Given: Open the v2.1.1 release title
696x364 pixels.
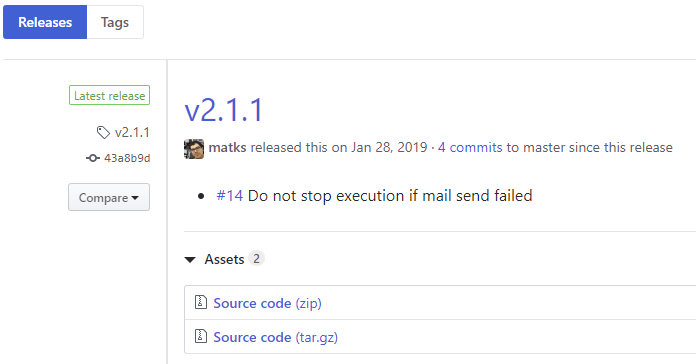Looking at the screenshot, I should 224,110.
